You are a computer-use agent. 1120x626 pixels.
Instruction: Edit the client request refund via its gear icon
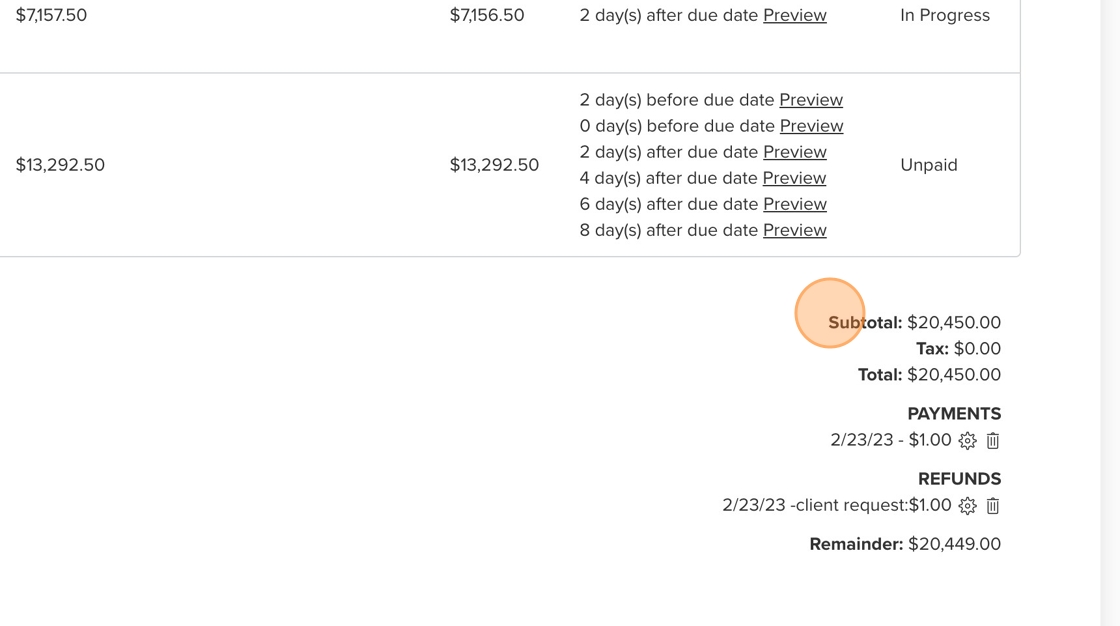[x=967, y=506]
